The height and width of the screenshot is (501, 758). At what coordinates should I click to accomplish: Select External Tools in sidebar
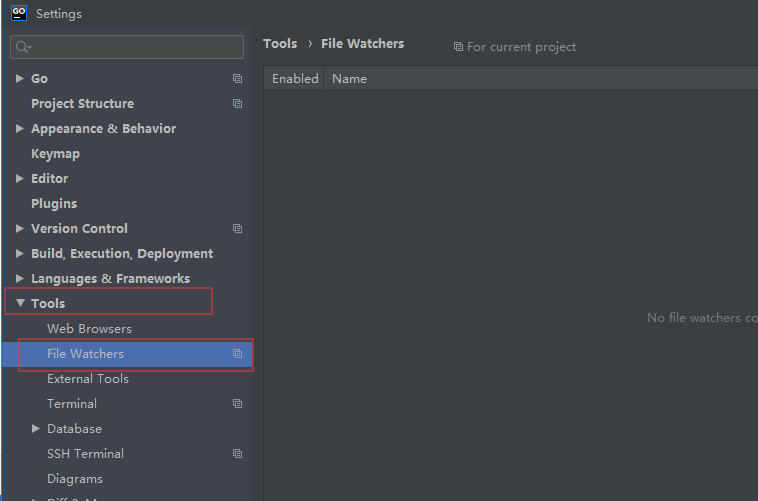[88, 379]
